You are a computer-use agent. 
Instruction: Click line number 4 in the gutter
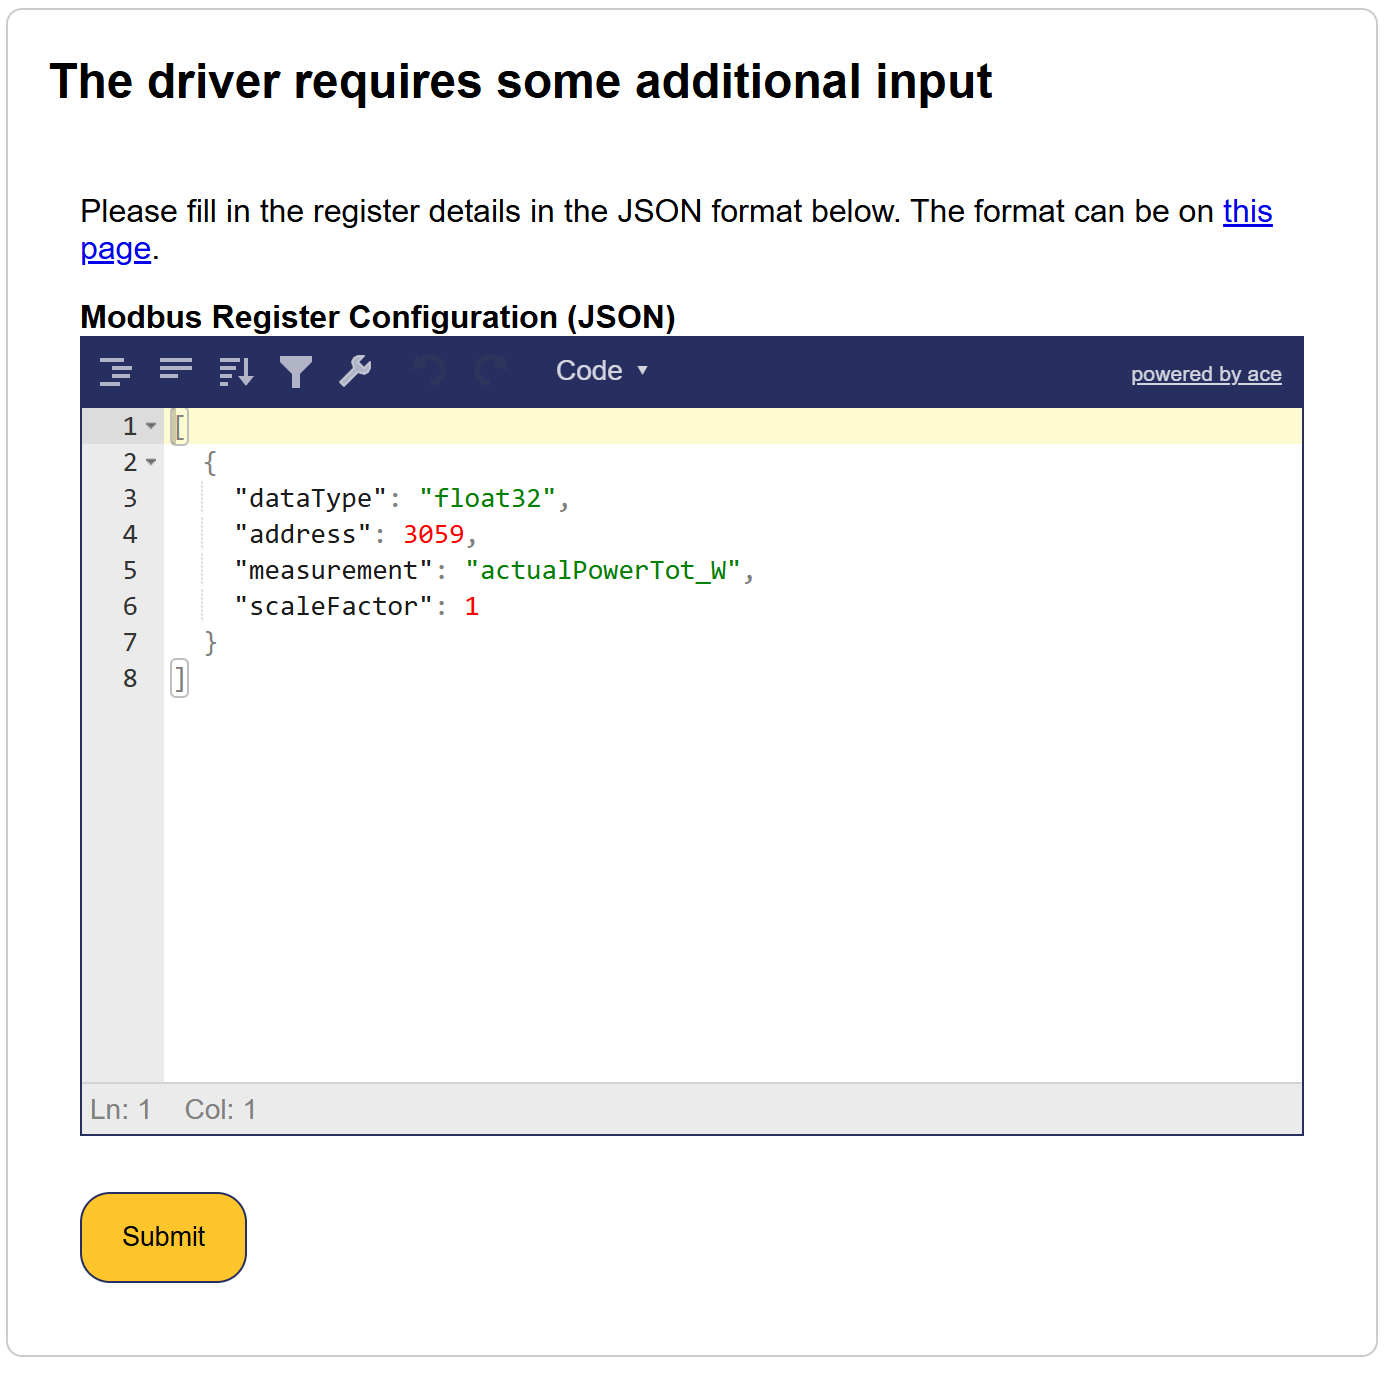pos(130,534)
